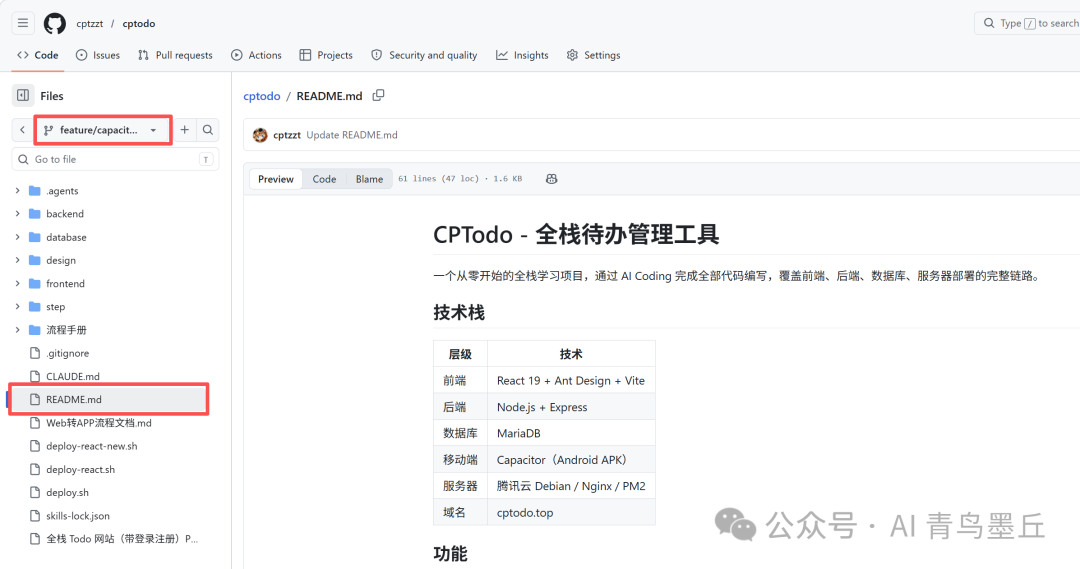Open the Projects tab
Viewport: 1080px width, 569px height.
pos(326,55)
